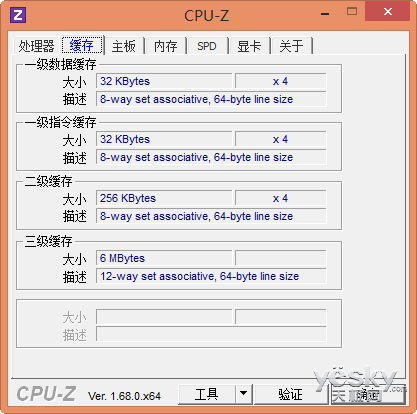Select the 6 MBytes L3 size value
This screenshot has height=414, width=417.
pyautogui.click(x=164, y=258)
